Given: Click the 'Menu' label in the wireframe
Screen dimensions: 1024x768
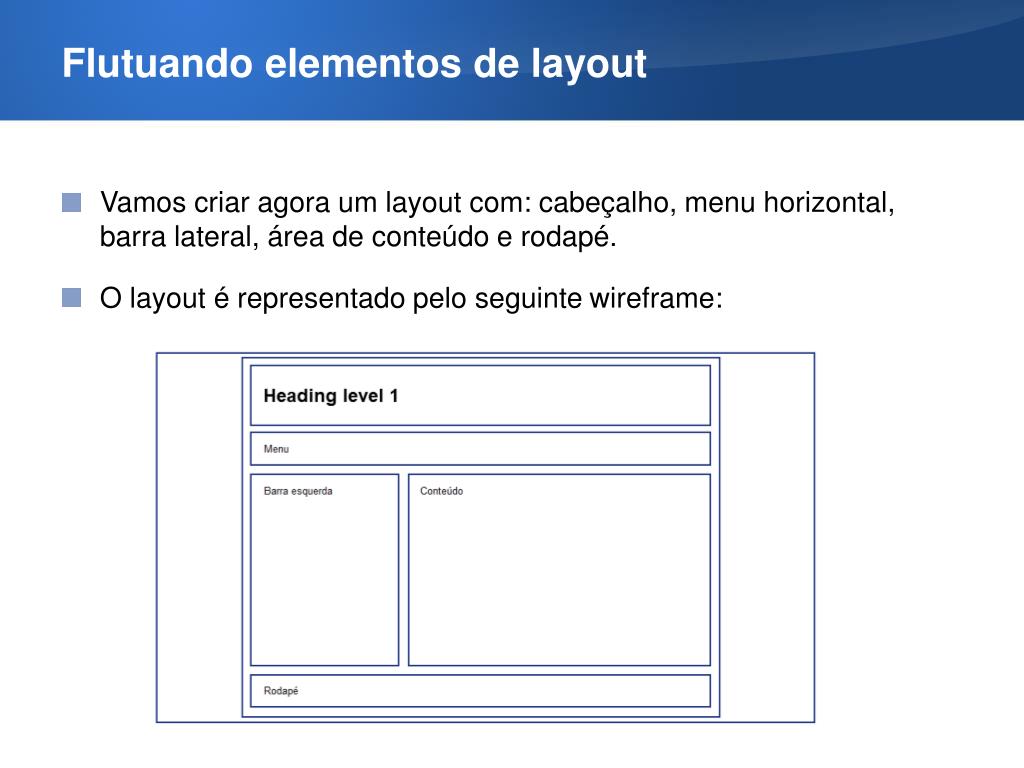Looking at the screenshot, I should click(276, 449).
